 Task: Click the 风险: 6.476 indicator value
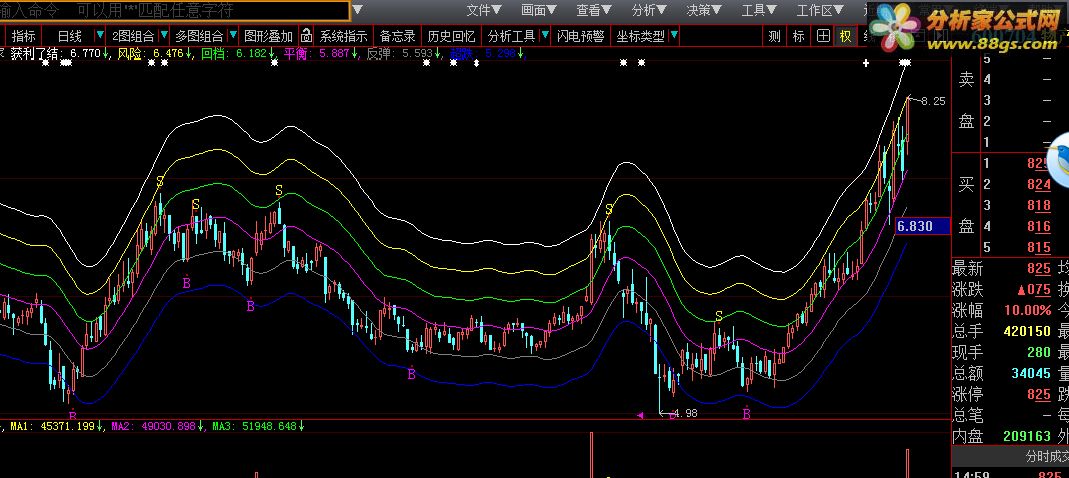click(155, 53)
